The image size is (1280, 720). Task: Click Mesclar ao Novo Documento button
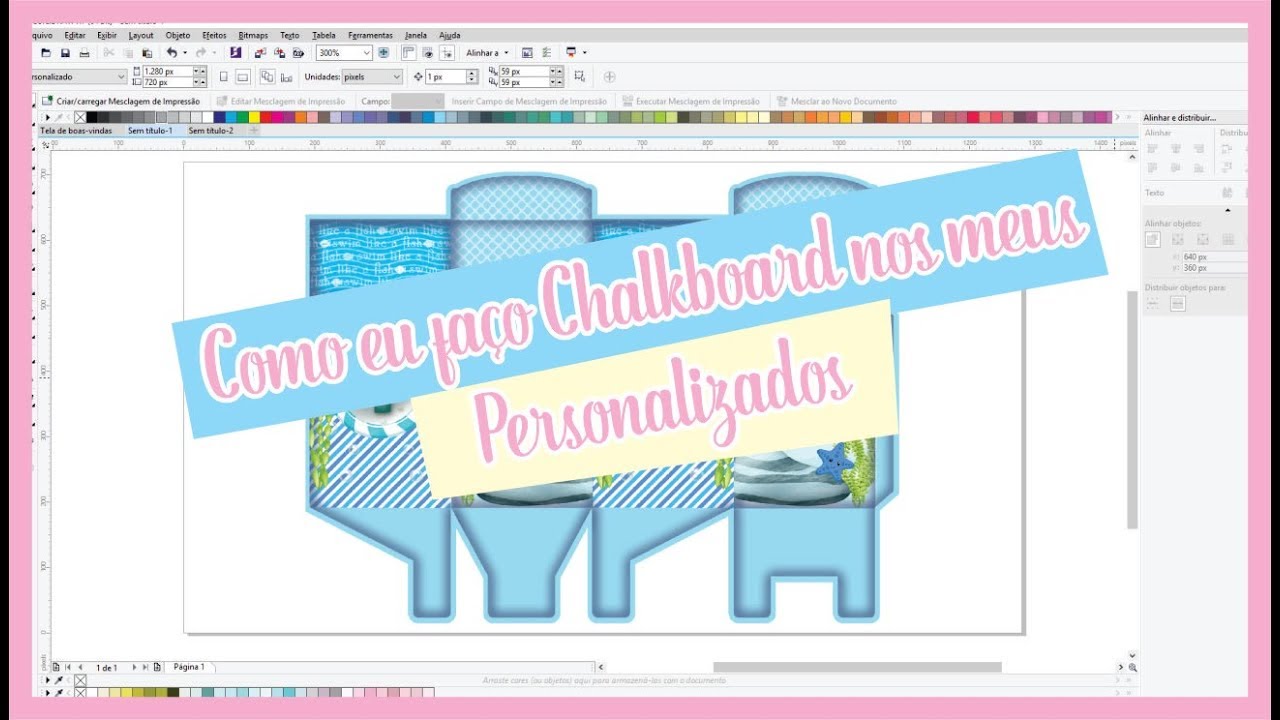coord(837,101)
